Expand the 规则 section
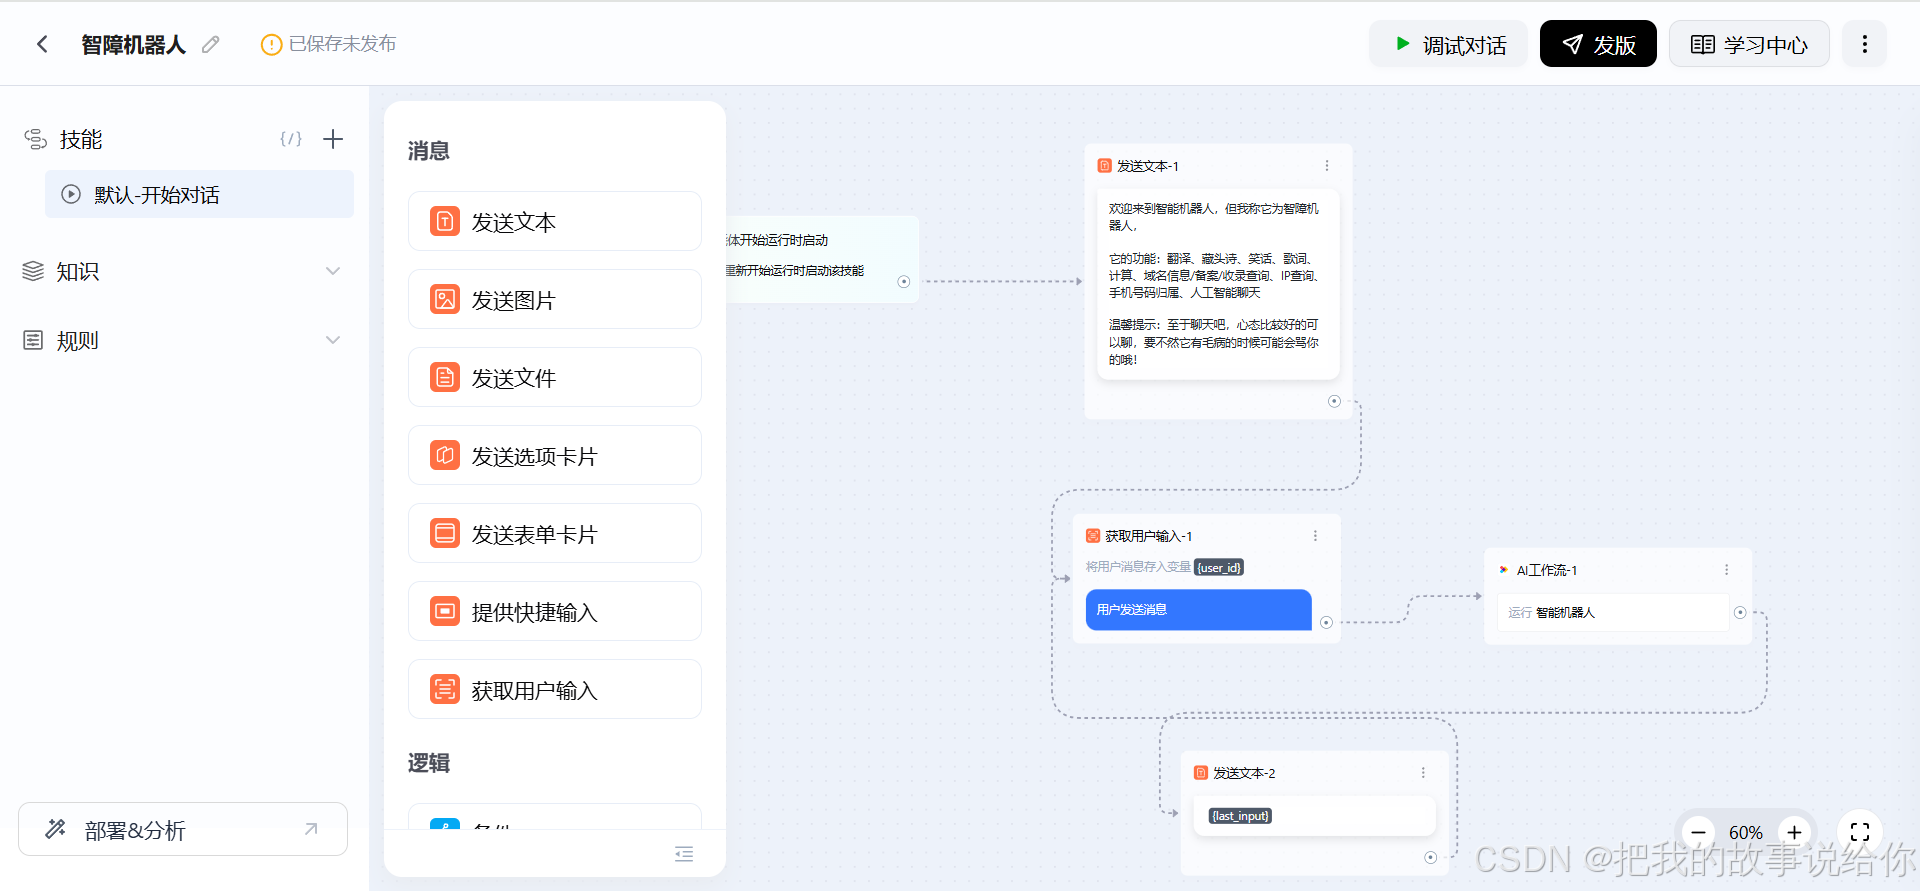 (x=333, y=340)
